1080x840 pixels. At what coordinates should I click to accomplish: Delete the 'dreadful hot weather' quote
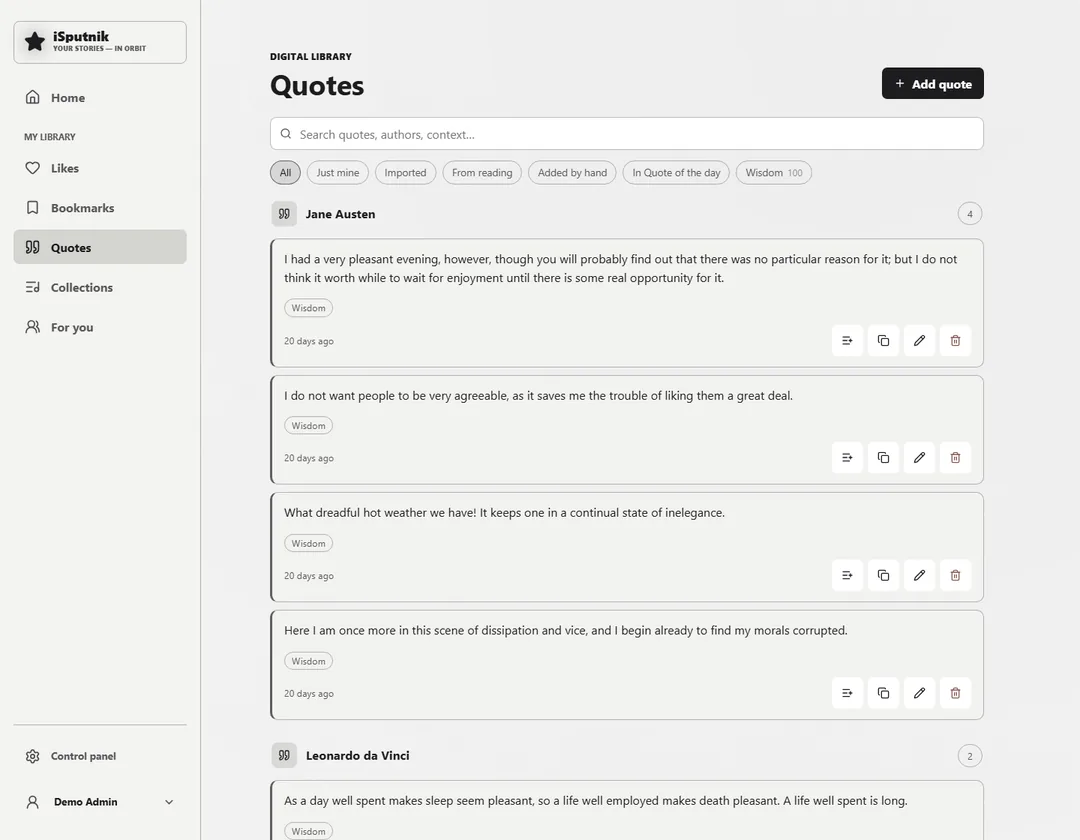tap(955, 576)
